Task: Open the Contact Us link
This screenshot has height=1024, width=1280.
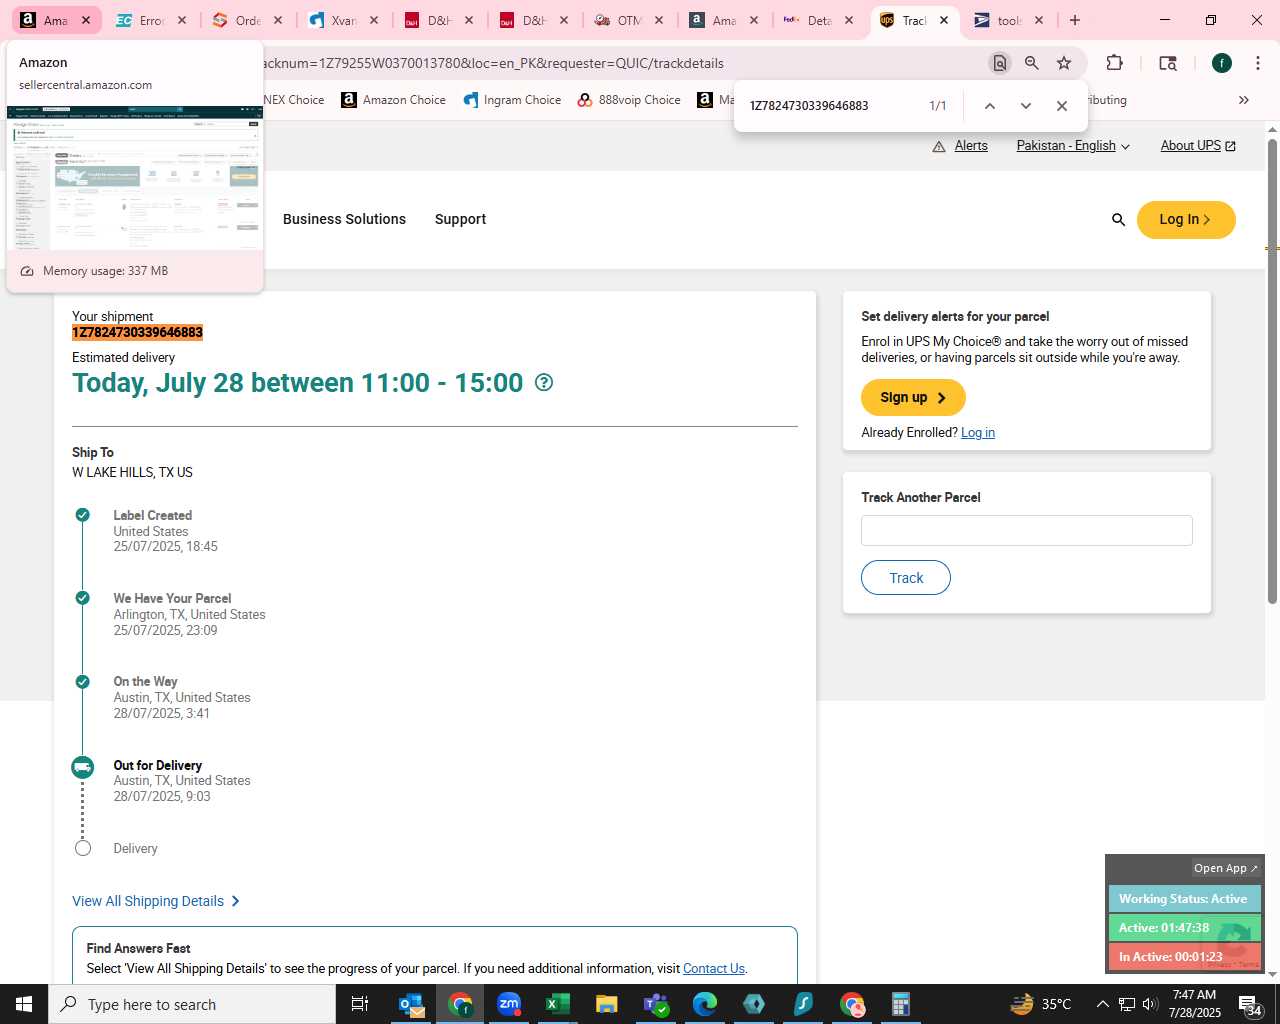Action: (x=714, y=968)
